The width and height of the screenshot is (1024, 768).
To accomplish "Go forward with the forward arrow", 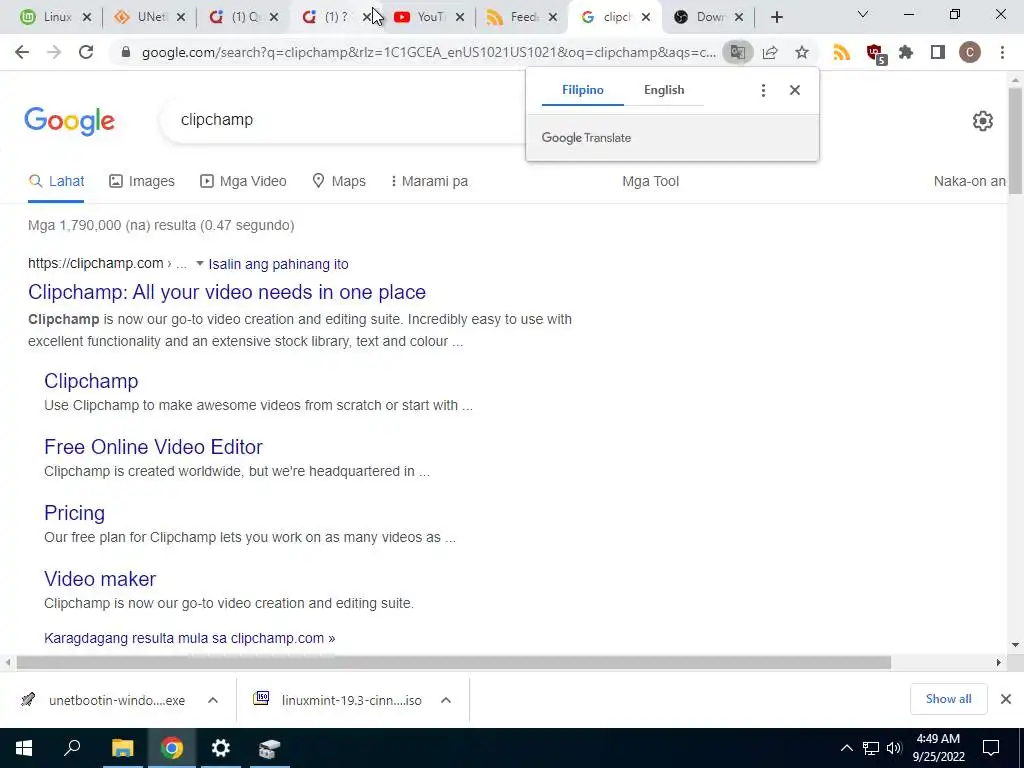I will click(x=54, y=52).
